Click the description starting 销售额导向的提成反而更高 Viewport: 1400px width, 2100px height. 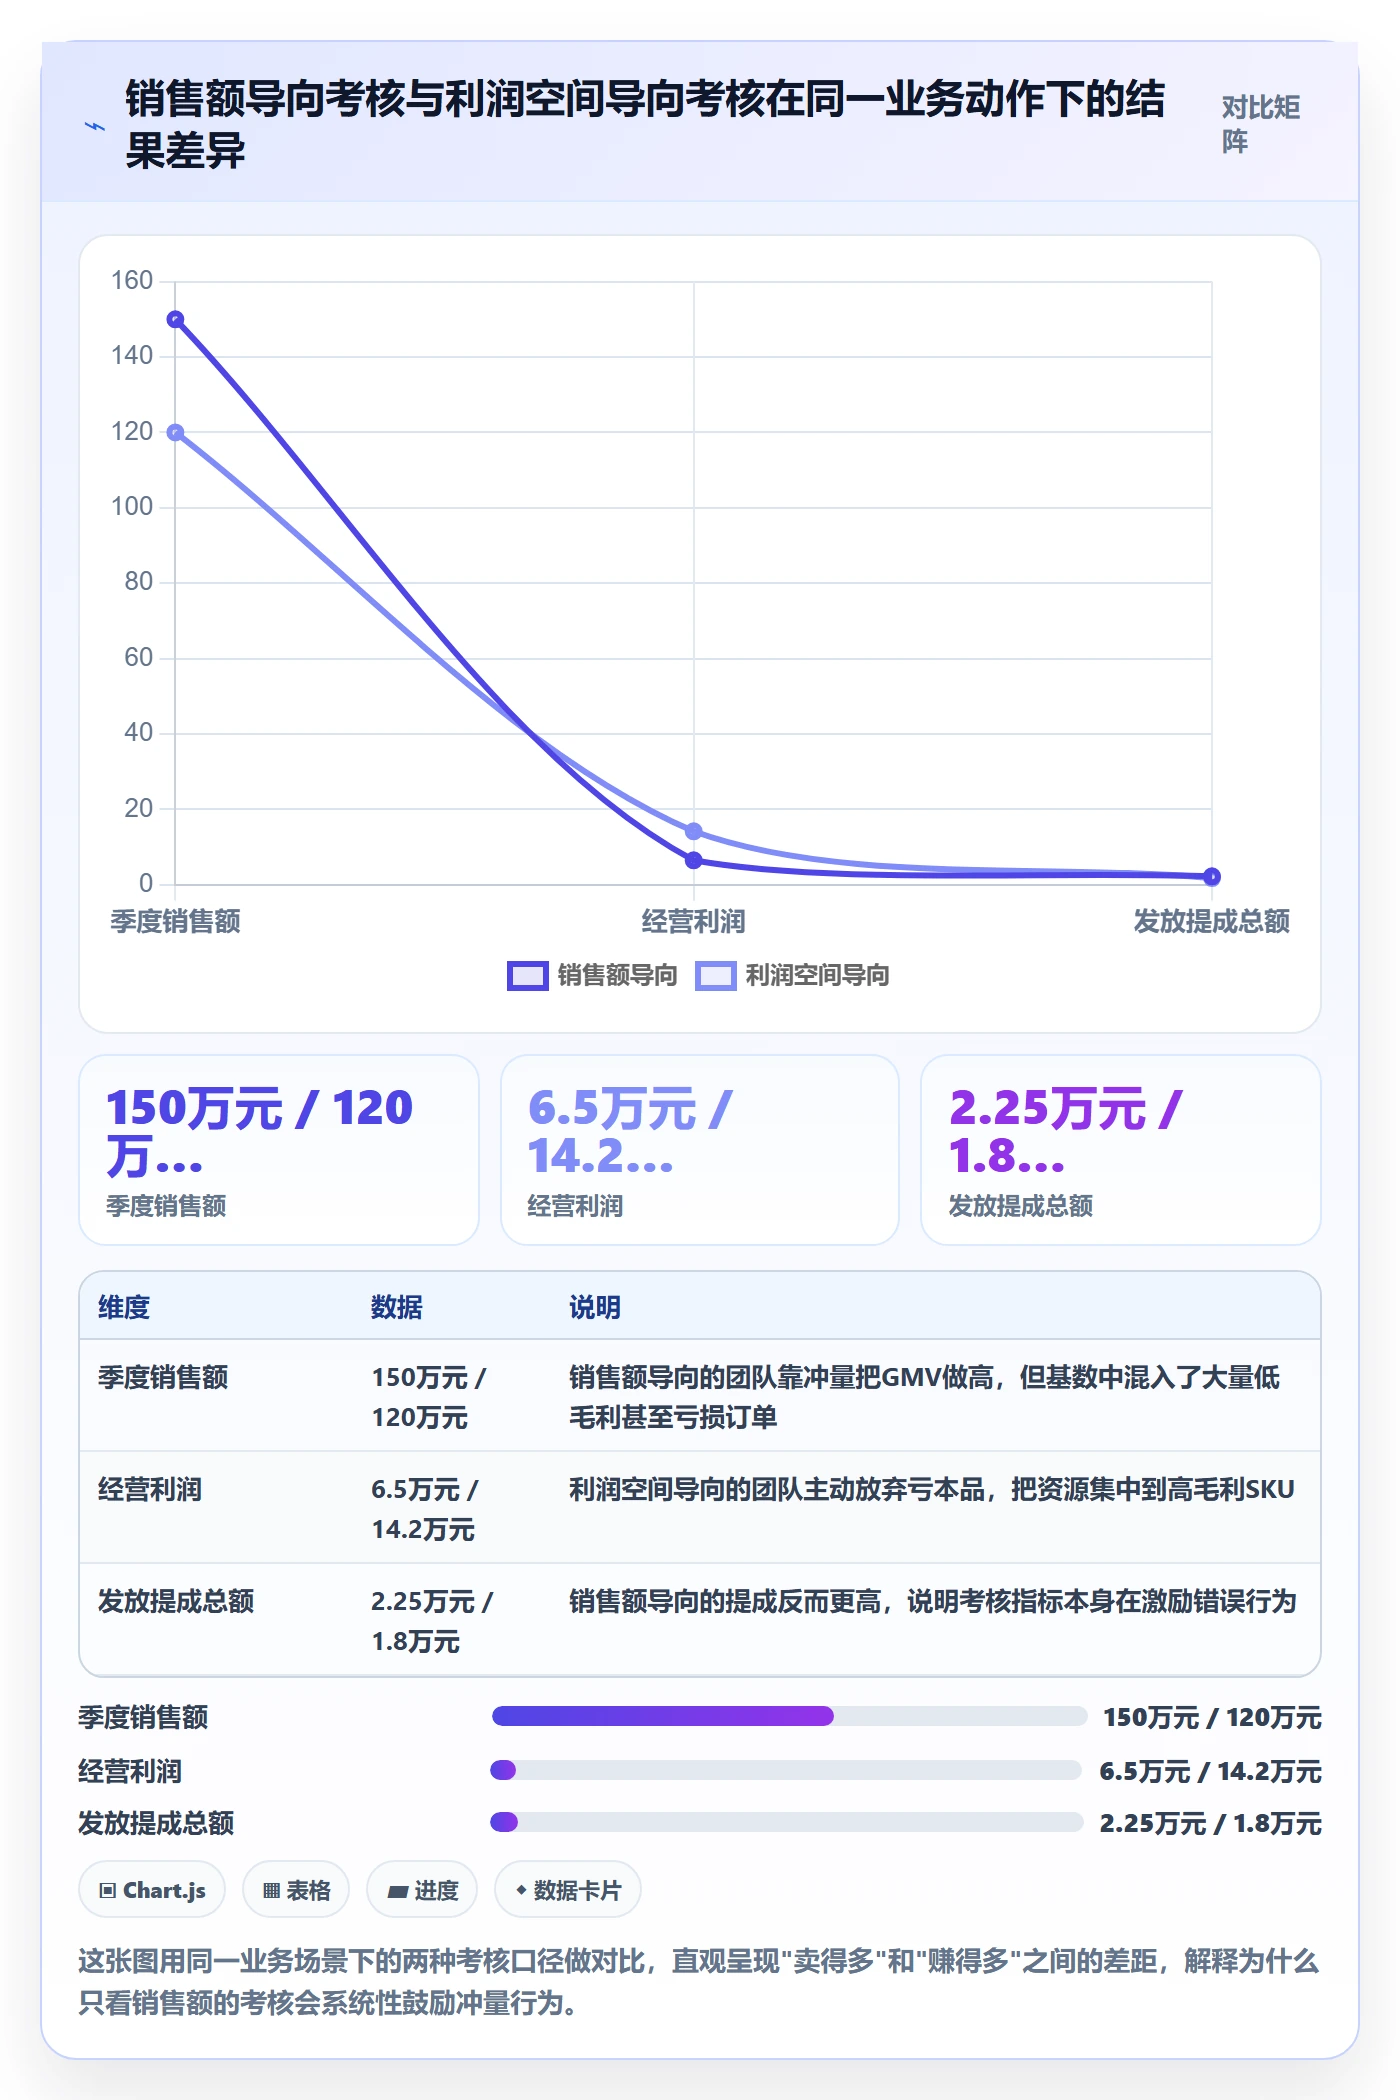(933, 1601)
